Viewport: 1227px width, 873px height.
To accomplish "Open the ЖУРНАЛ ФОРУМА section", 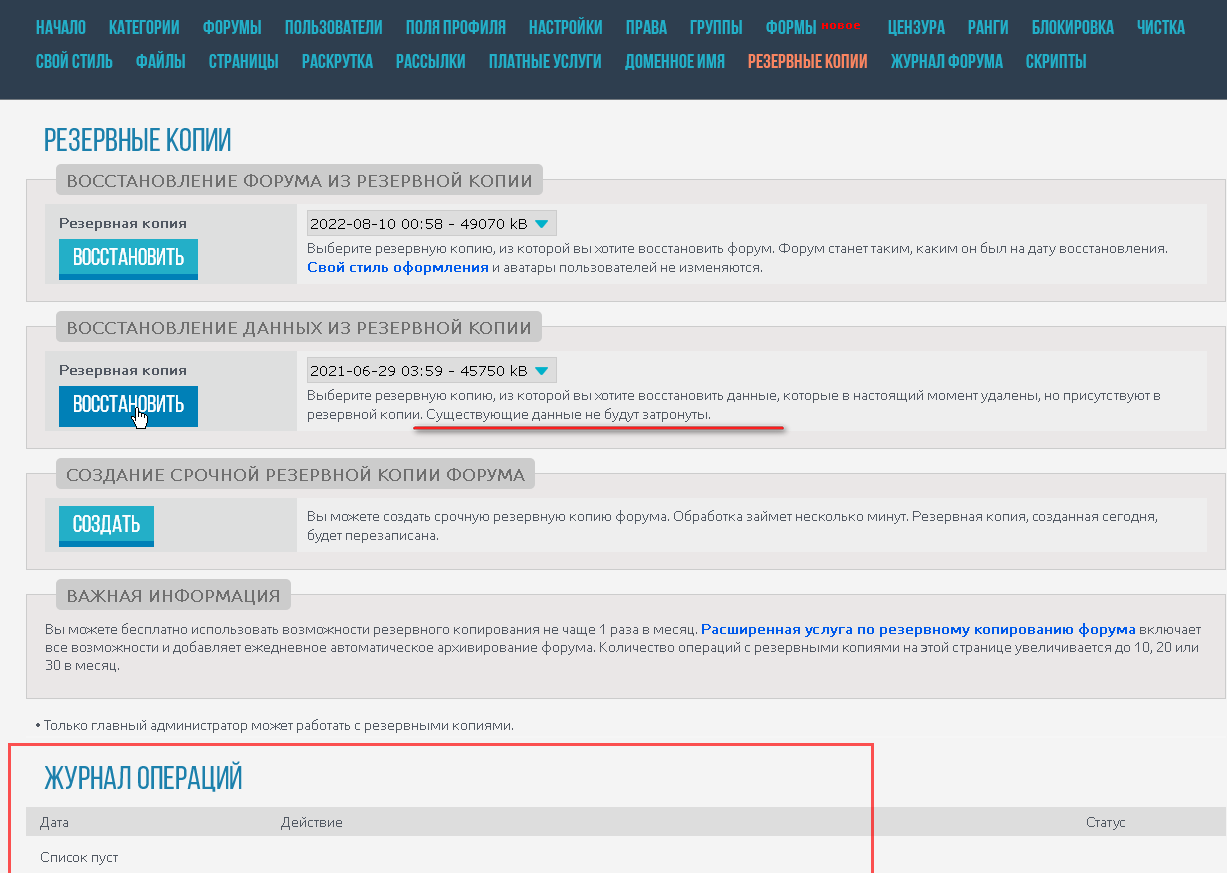I will [946, 61].
